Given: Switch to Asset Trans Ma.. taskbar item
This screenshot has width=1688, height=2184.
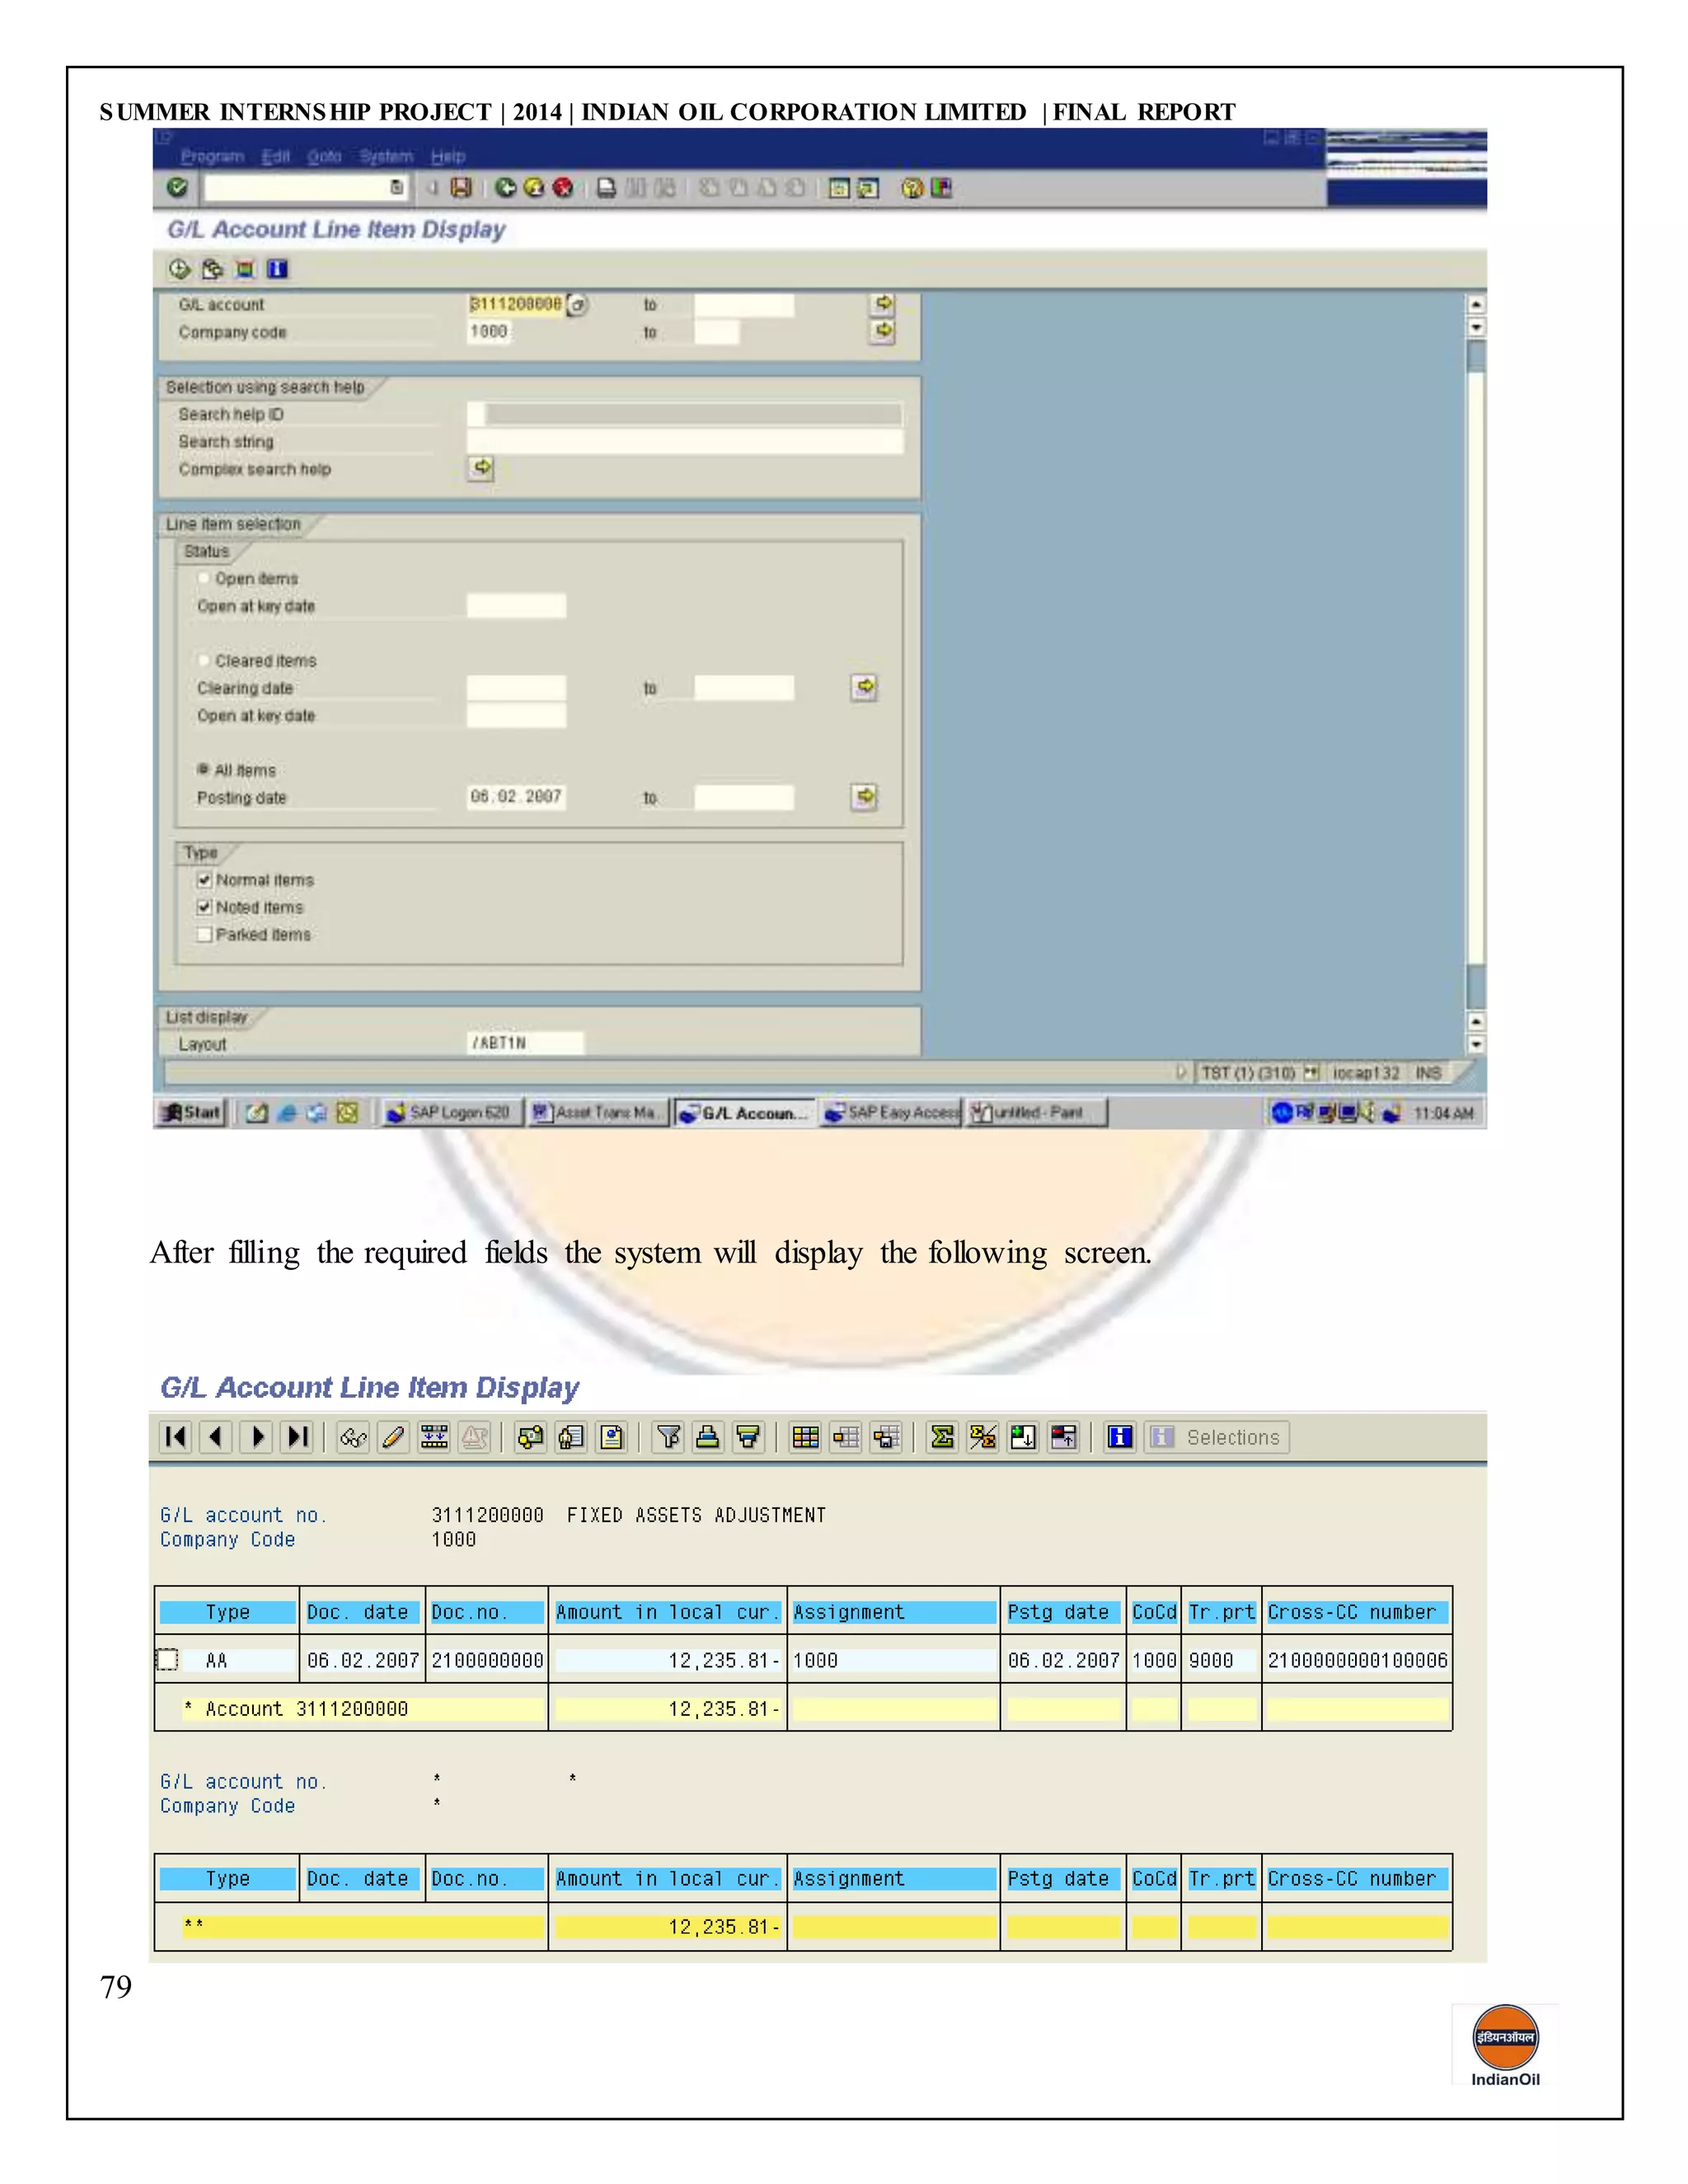Looking at the screenshot, I should tap(597, 1112).
